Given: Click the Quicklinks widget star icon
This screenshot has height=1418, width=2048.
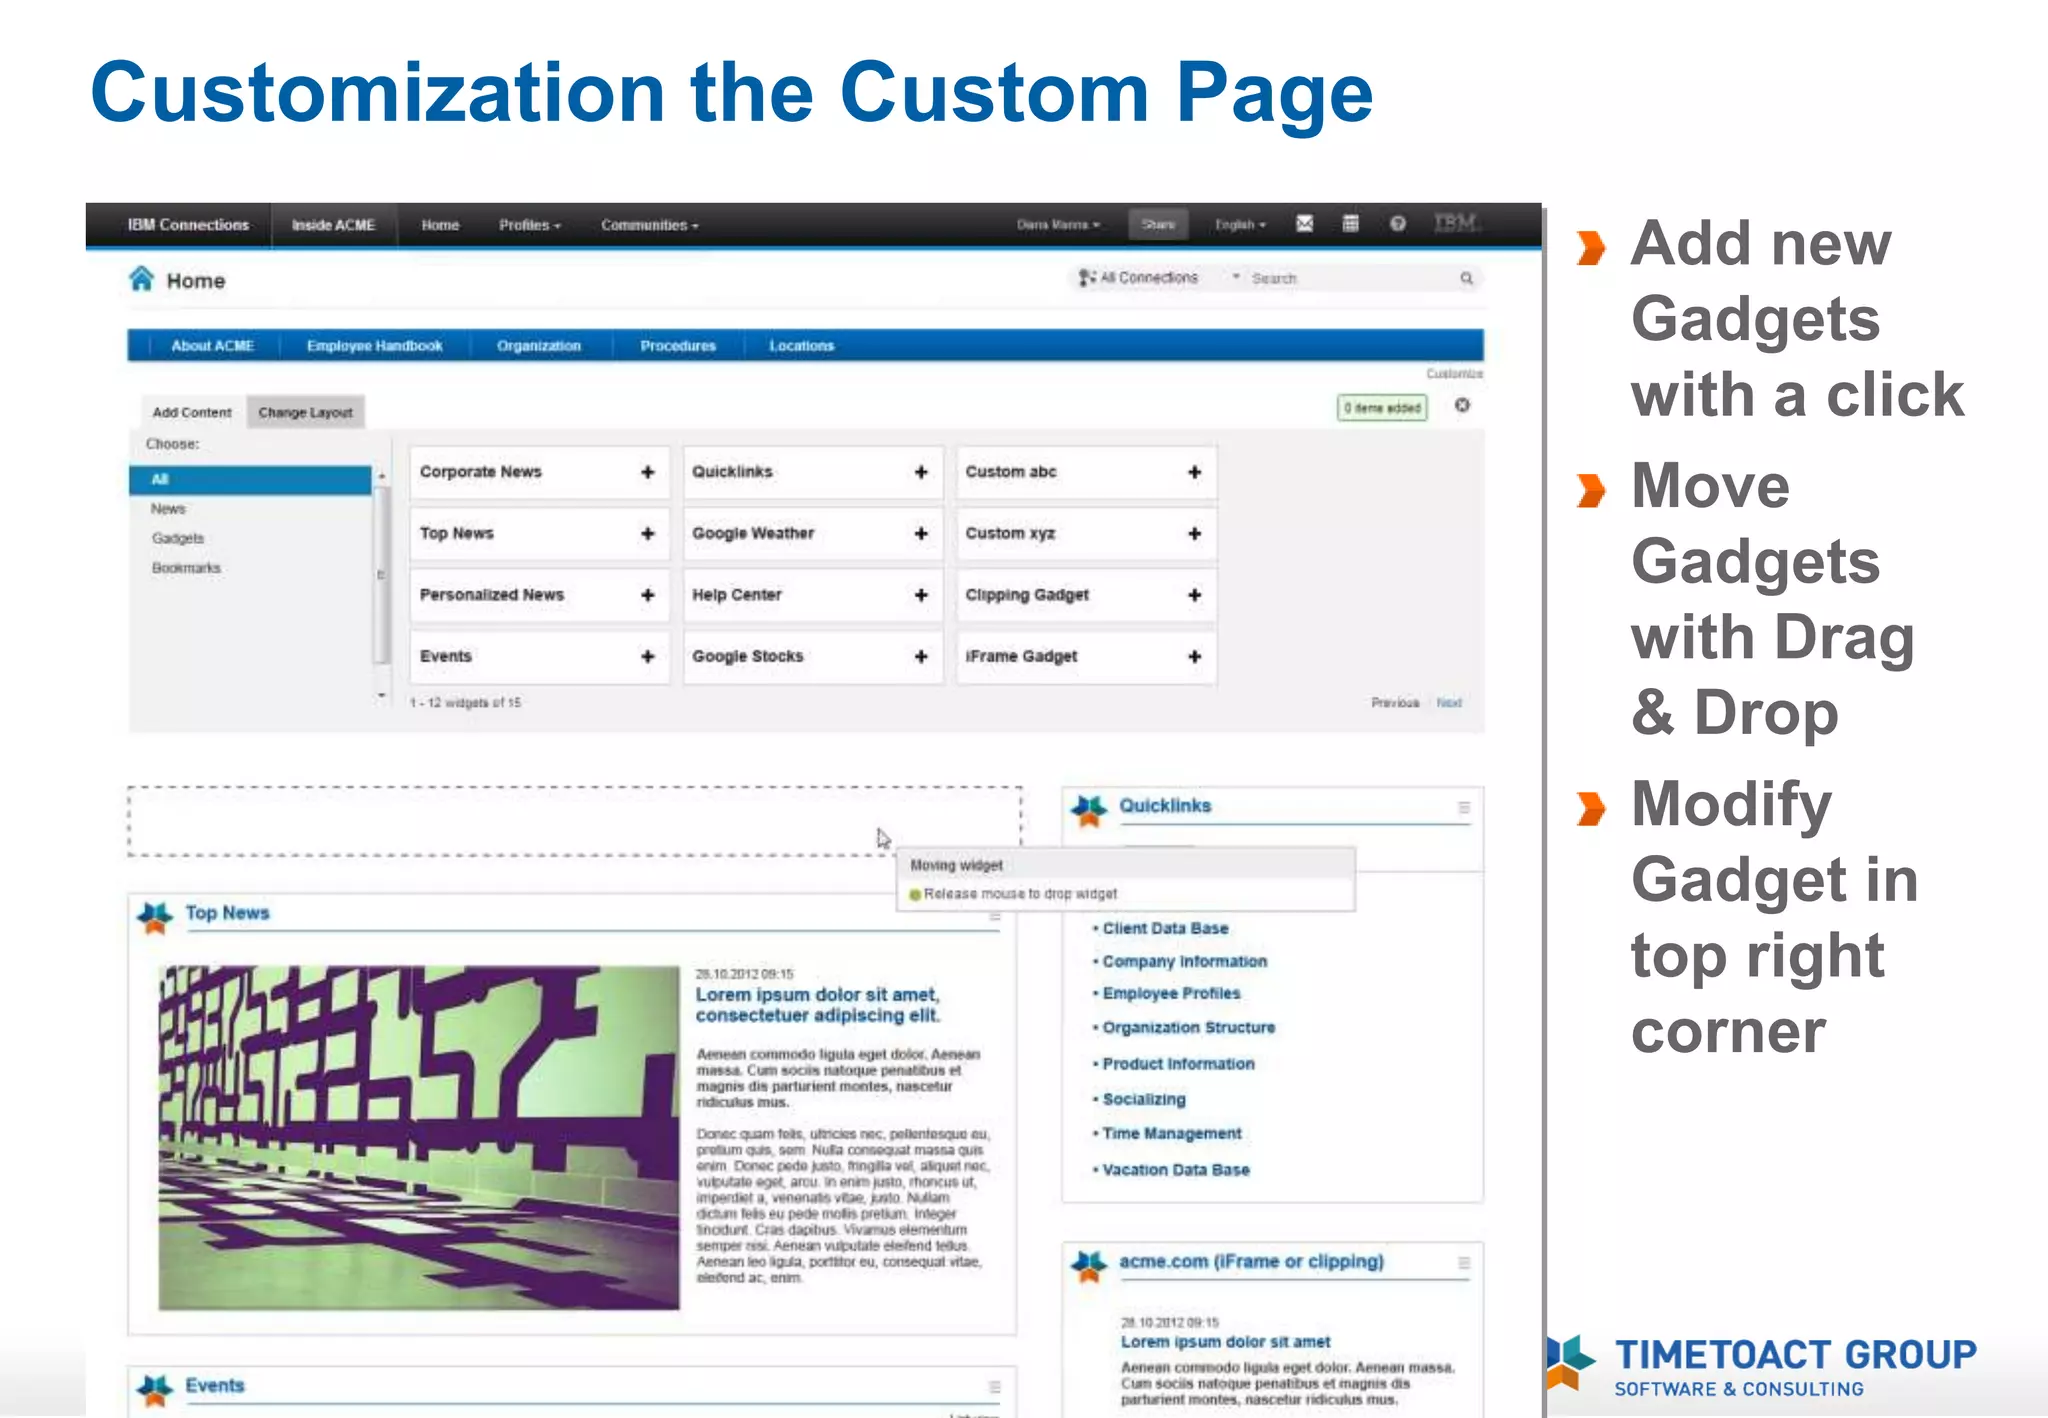Looking at the screenshot, I should click(x=1089, y=809).
